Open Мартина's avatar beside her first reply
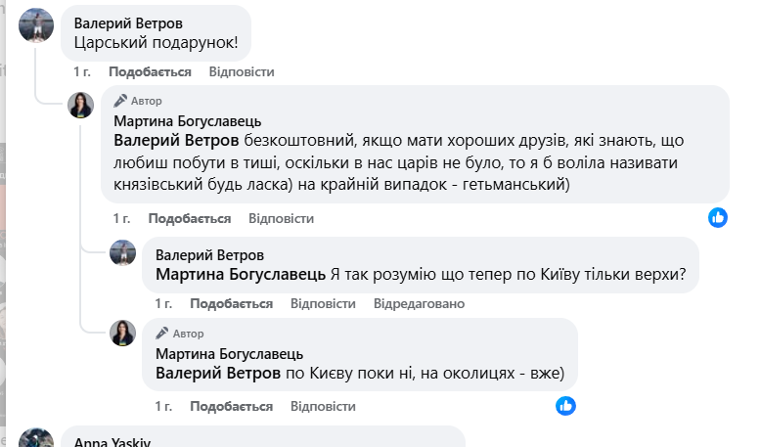The height and width of the screenshot is (447, 762). click(x=81, y=104)
